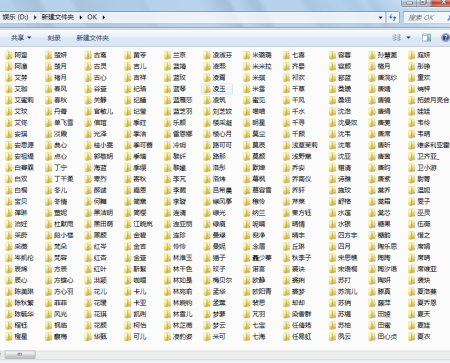Select folder named 米雪

pos(254,89)
